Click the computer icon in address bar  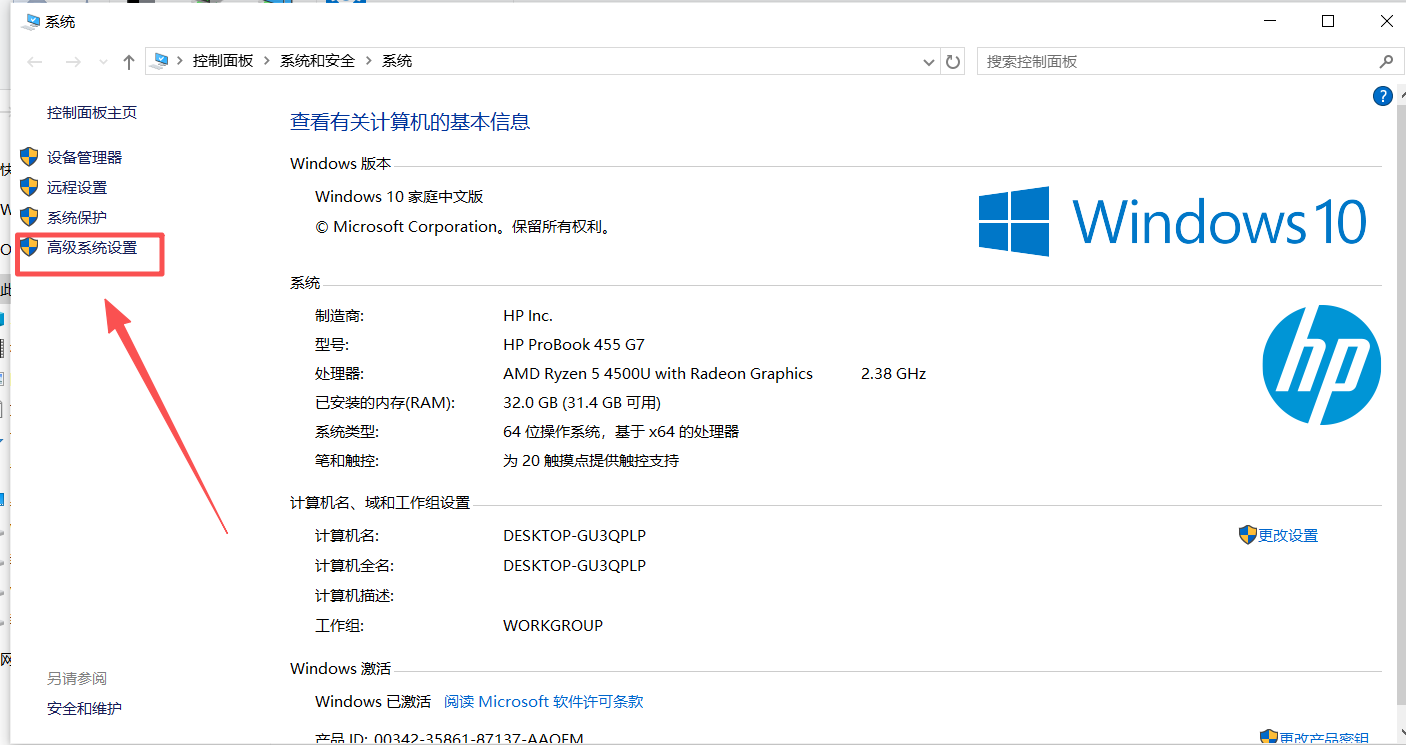coord(160,61)
